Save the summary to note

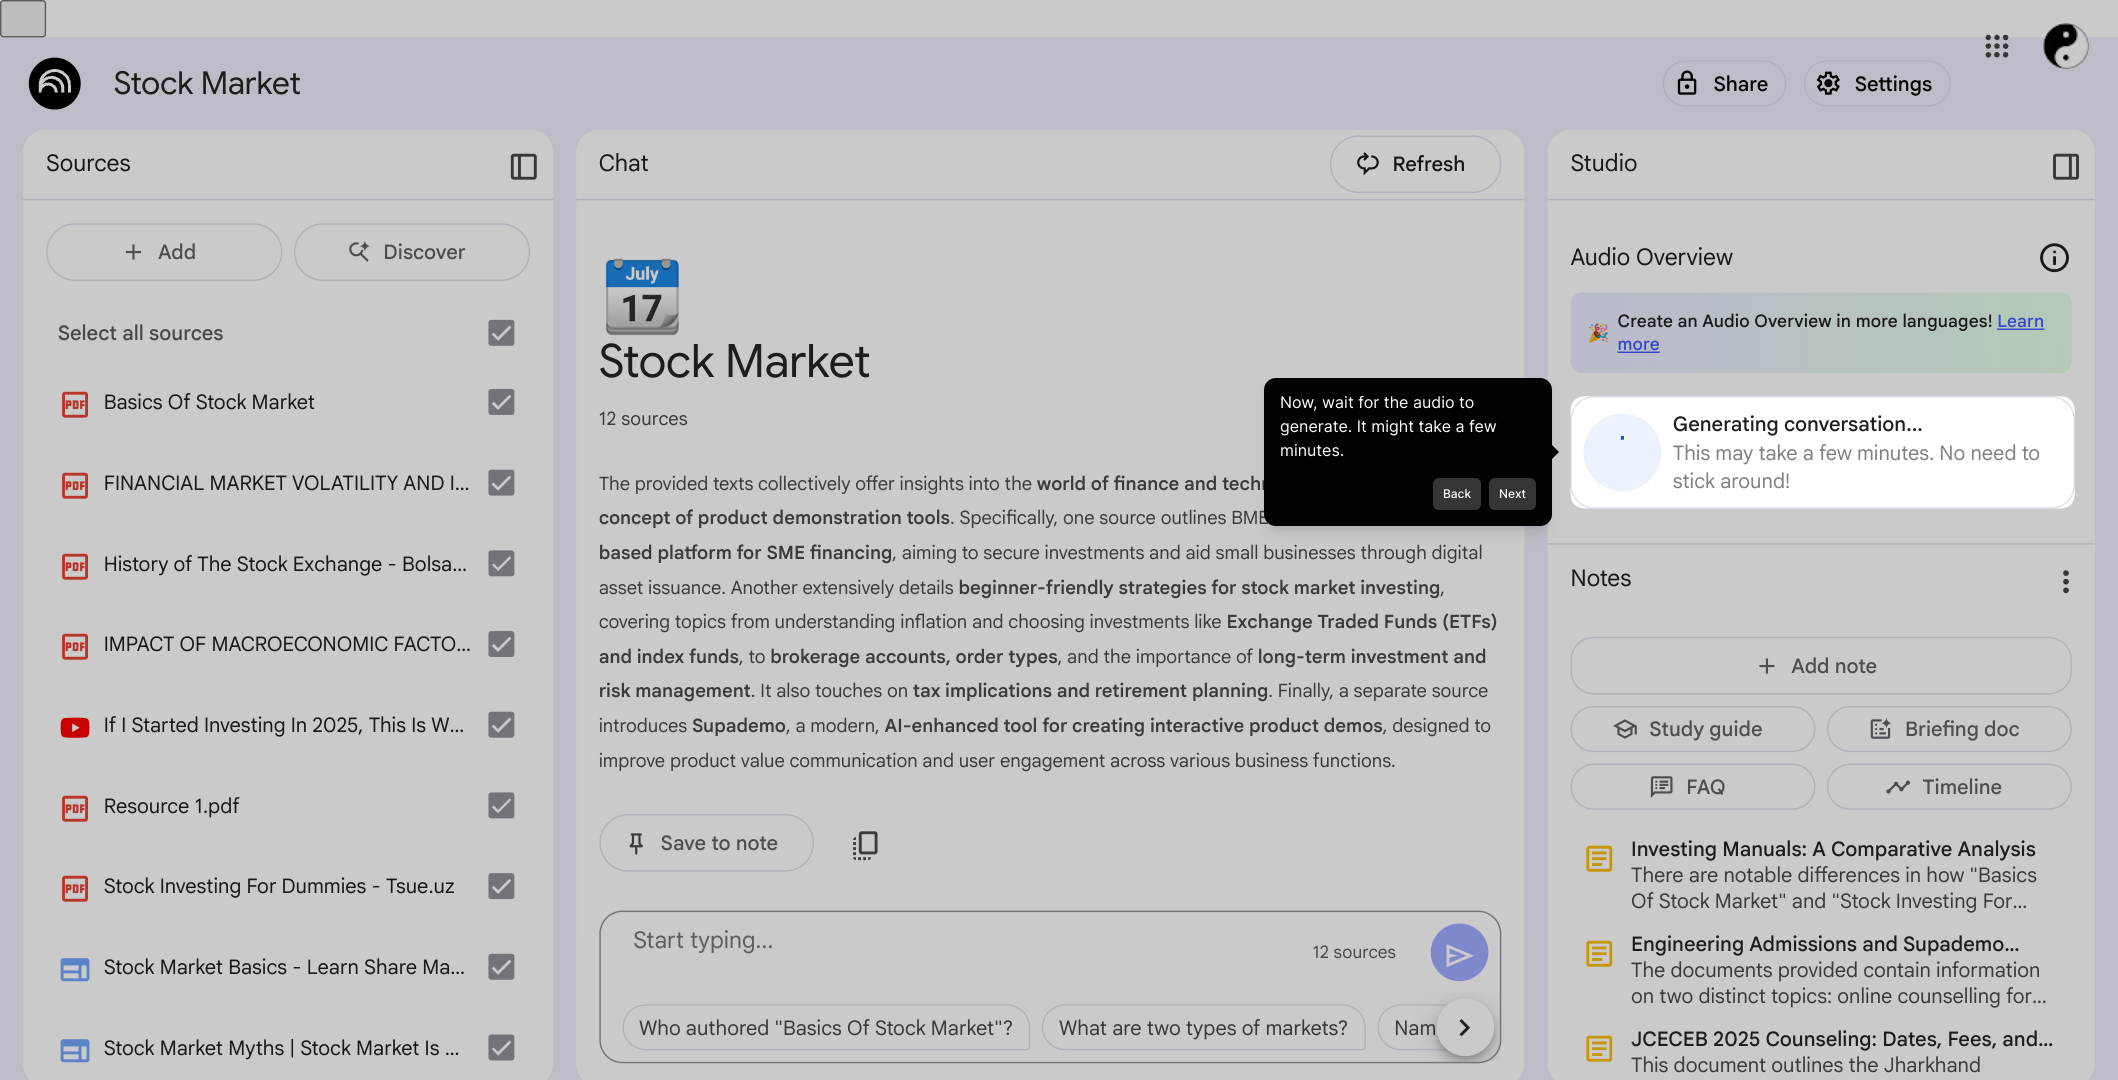(706, 843)
